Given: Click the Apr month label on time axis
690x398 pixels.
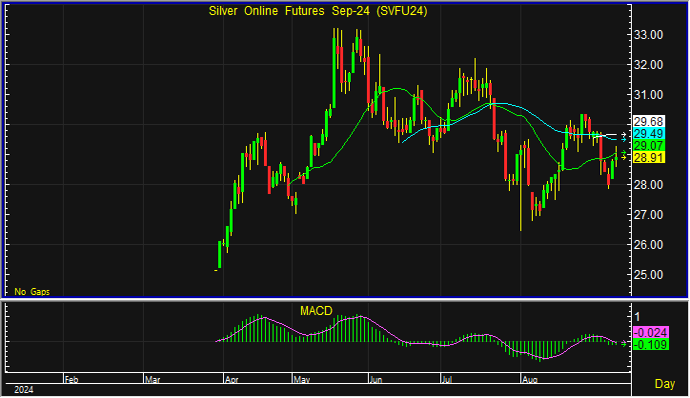Looking at the screenshot, I should click(231, 380).
